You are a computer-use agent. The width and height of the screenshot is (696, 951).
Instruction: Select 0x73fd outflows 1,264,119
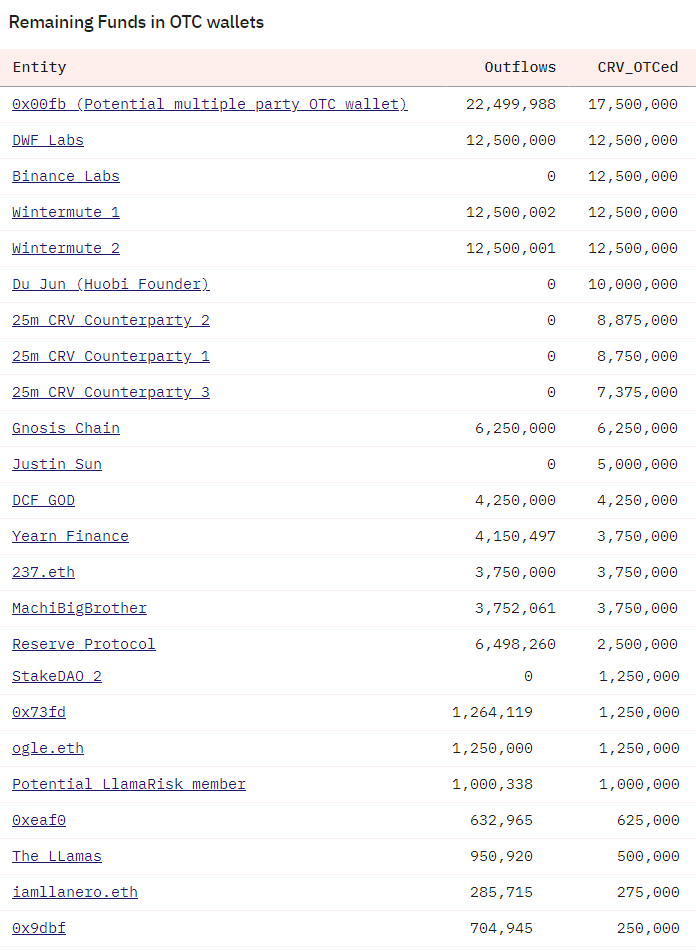(492, 712)
